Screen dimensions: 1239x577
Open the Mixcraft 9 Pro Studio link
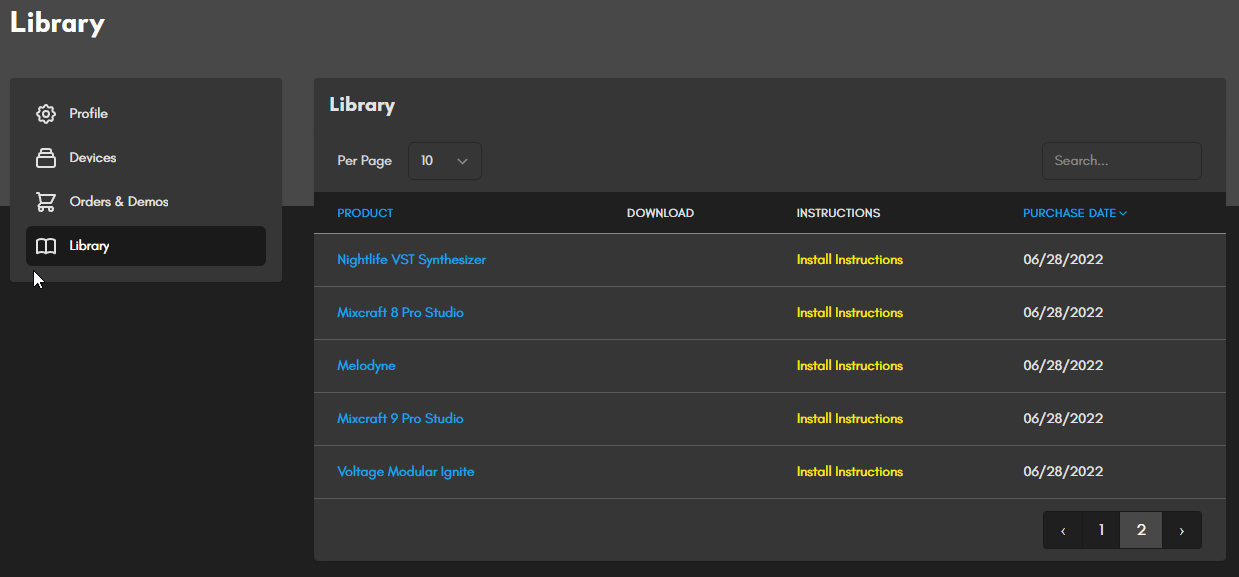pos(400,419)
